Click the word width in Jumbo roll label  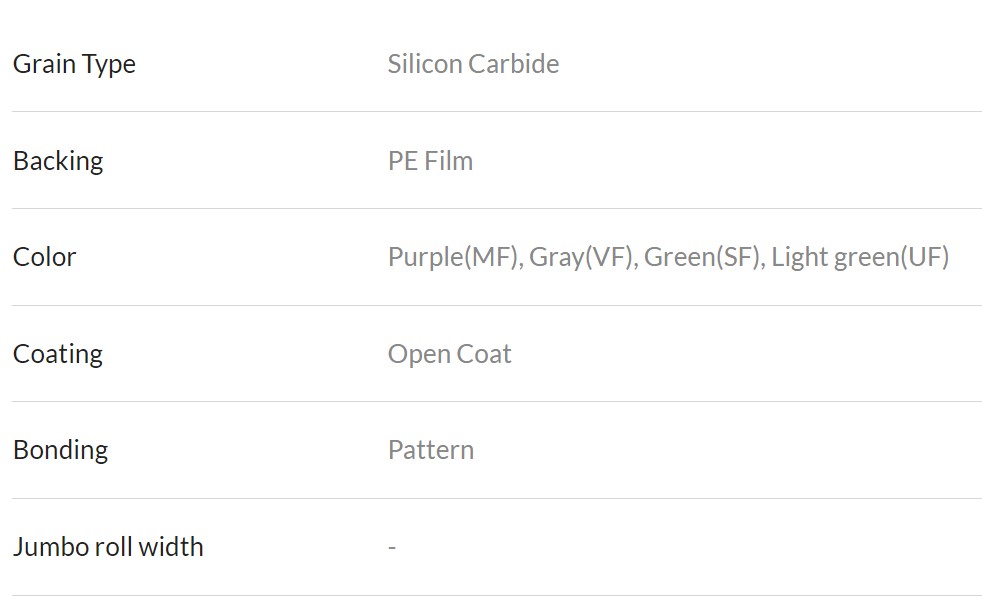(x=170, y=547)
